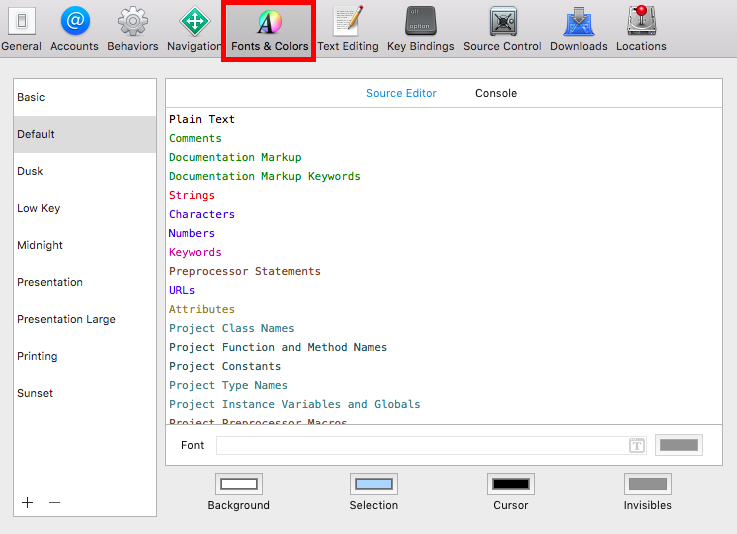This screenshot has width=737, height=534.
Task: Switch to the Source Editor tab
Action: (x=401, y=93)
